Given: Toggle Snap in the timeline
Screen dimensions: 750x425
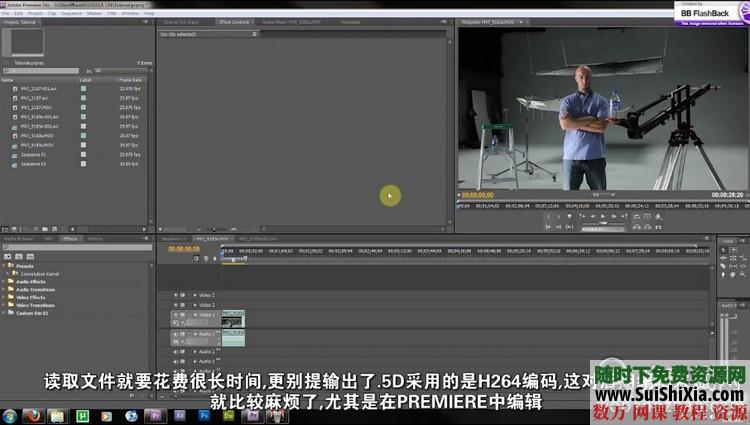Looking at the screenshot, I should pos(196,259).
